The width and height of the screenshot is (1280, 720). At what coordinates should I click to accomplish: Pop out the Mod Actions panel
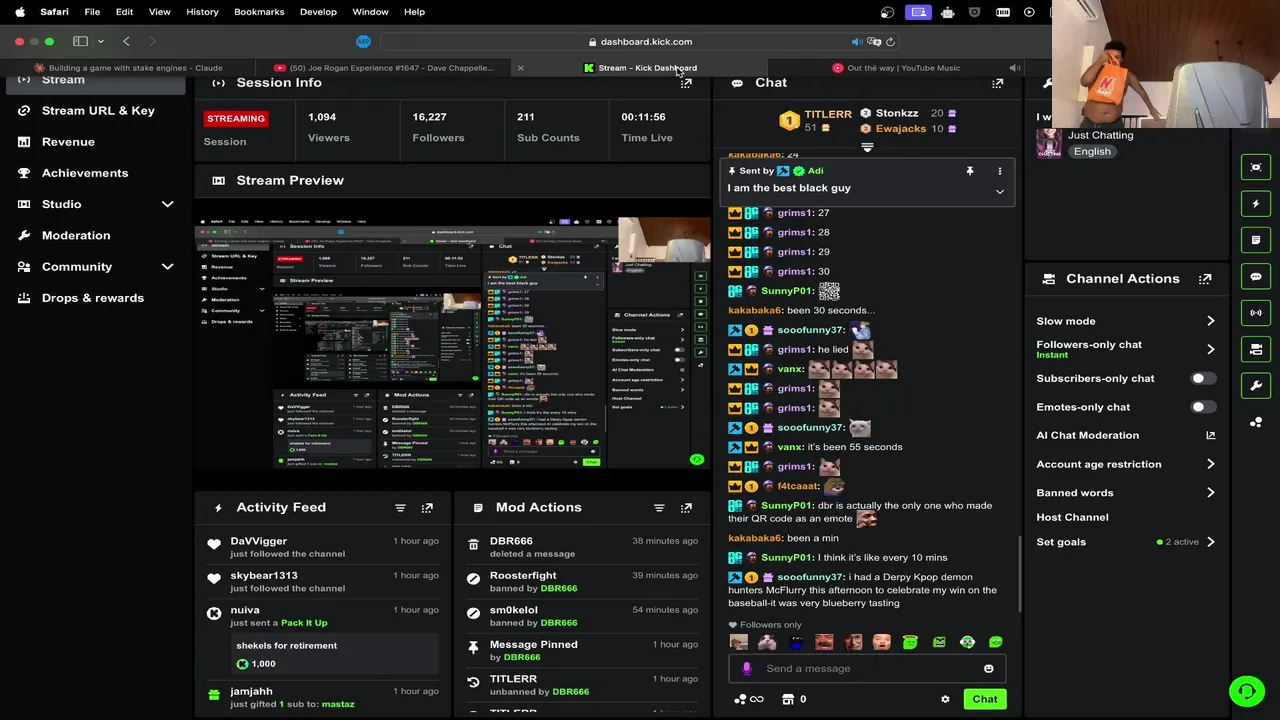click(x=686, y=508)
